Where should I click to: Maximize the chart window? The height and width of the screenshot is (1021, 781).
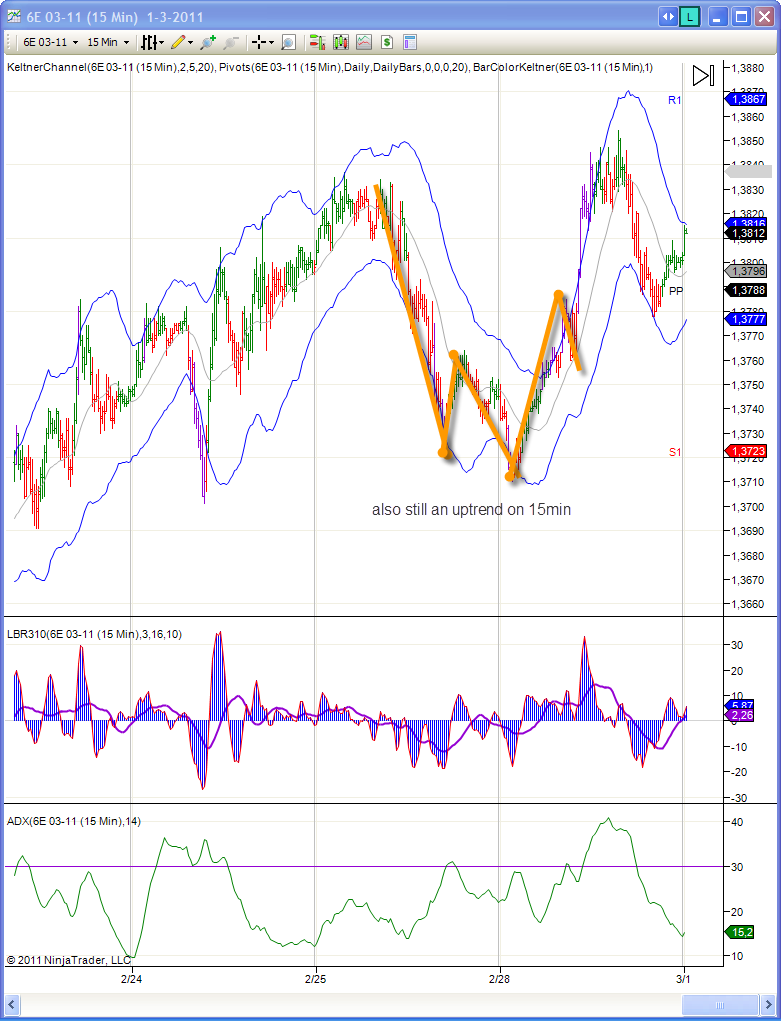(741, 17)
